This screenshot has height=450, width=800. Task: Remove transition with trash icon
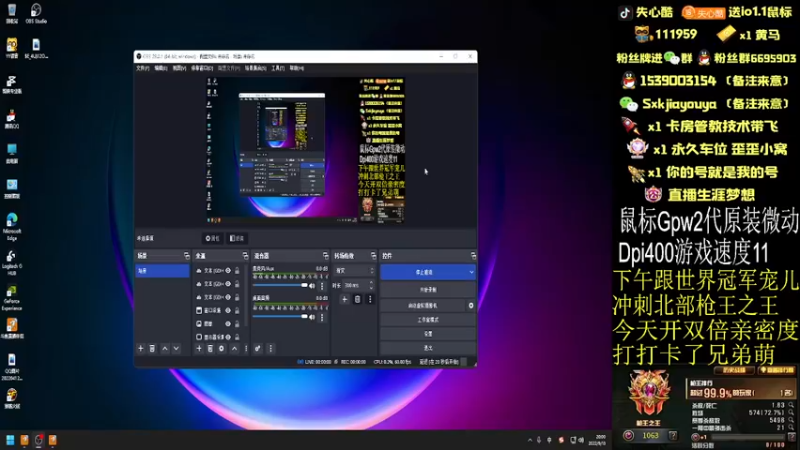(x=357, y=299)
